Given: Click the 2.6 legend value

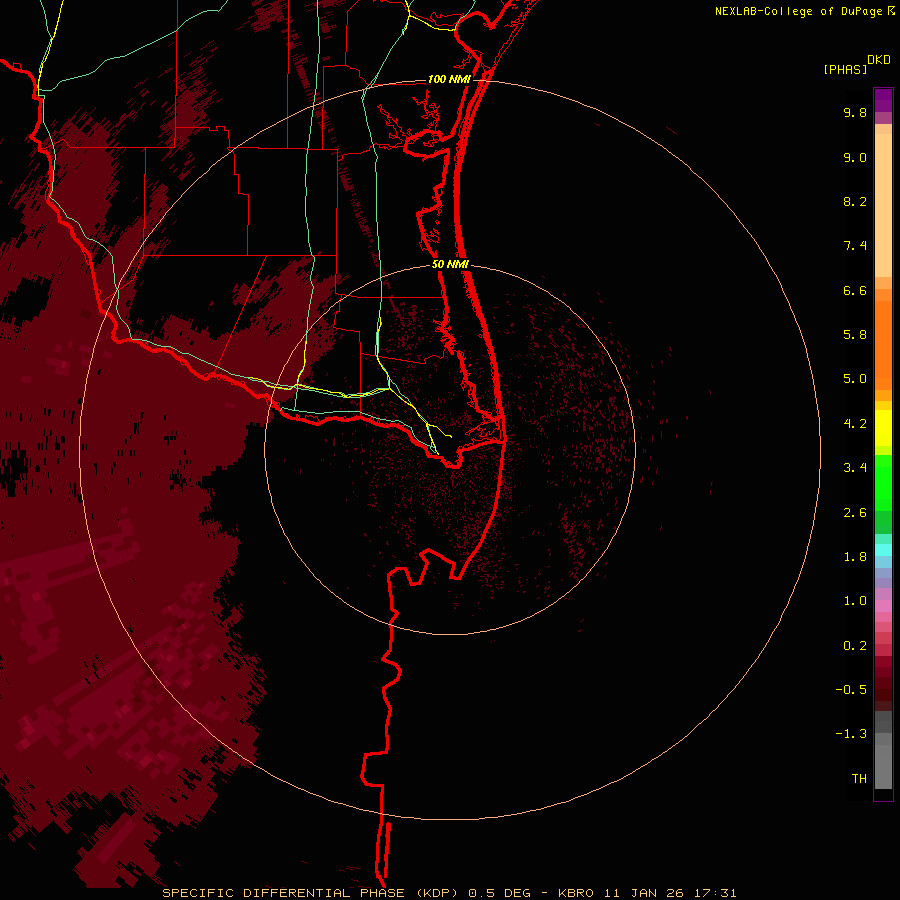Looking at the screenshot, I should (x=855, y=513).
